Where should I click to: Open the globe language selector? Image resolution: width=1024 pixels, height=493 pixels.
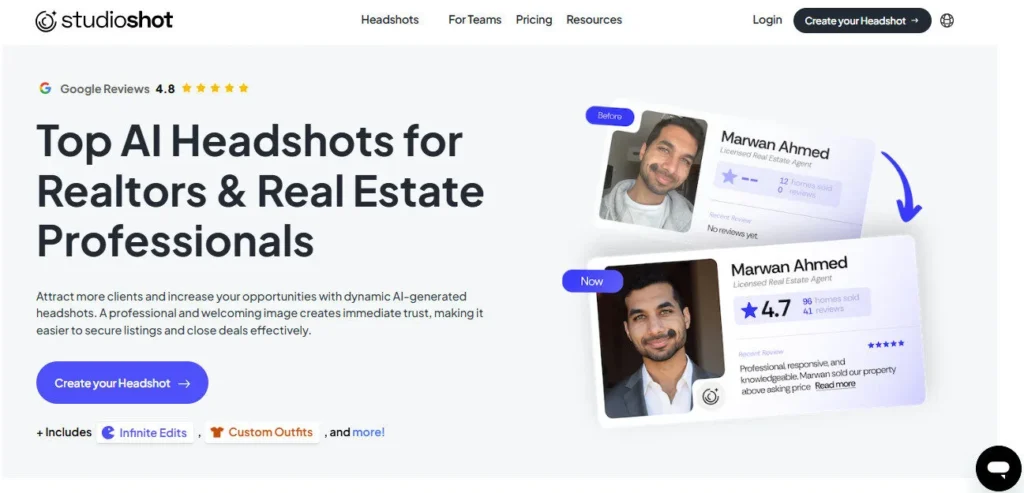[947, 20]
